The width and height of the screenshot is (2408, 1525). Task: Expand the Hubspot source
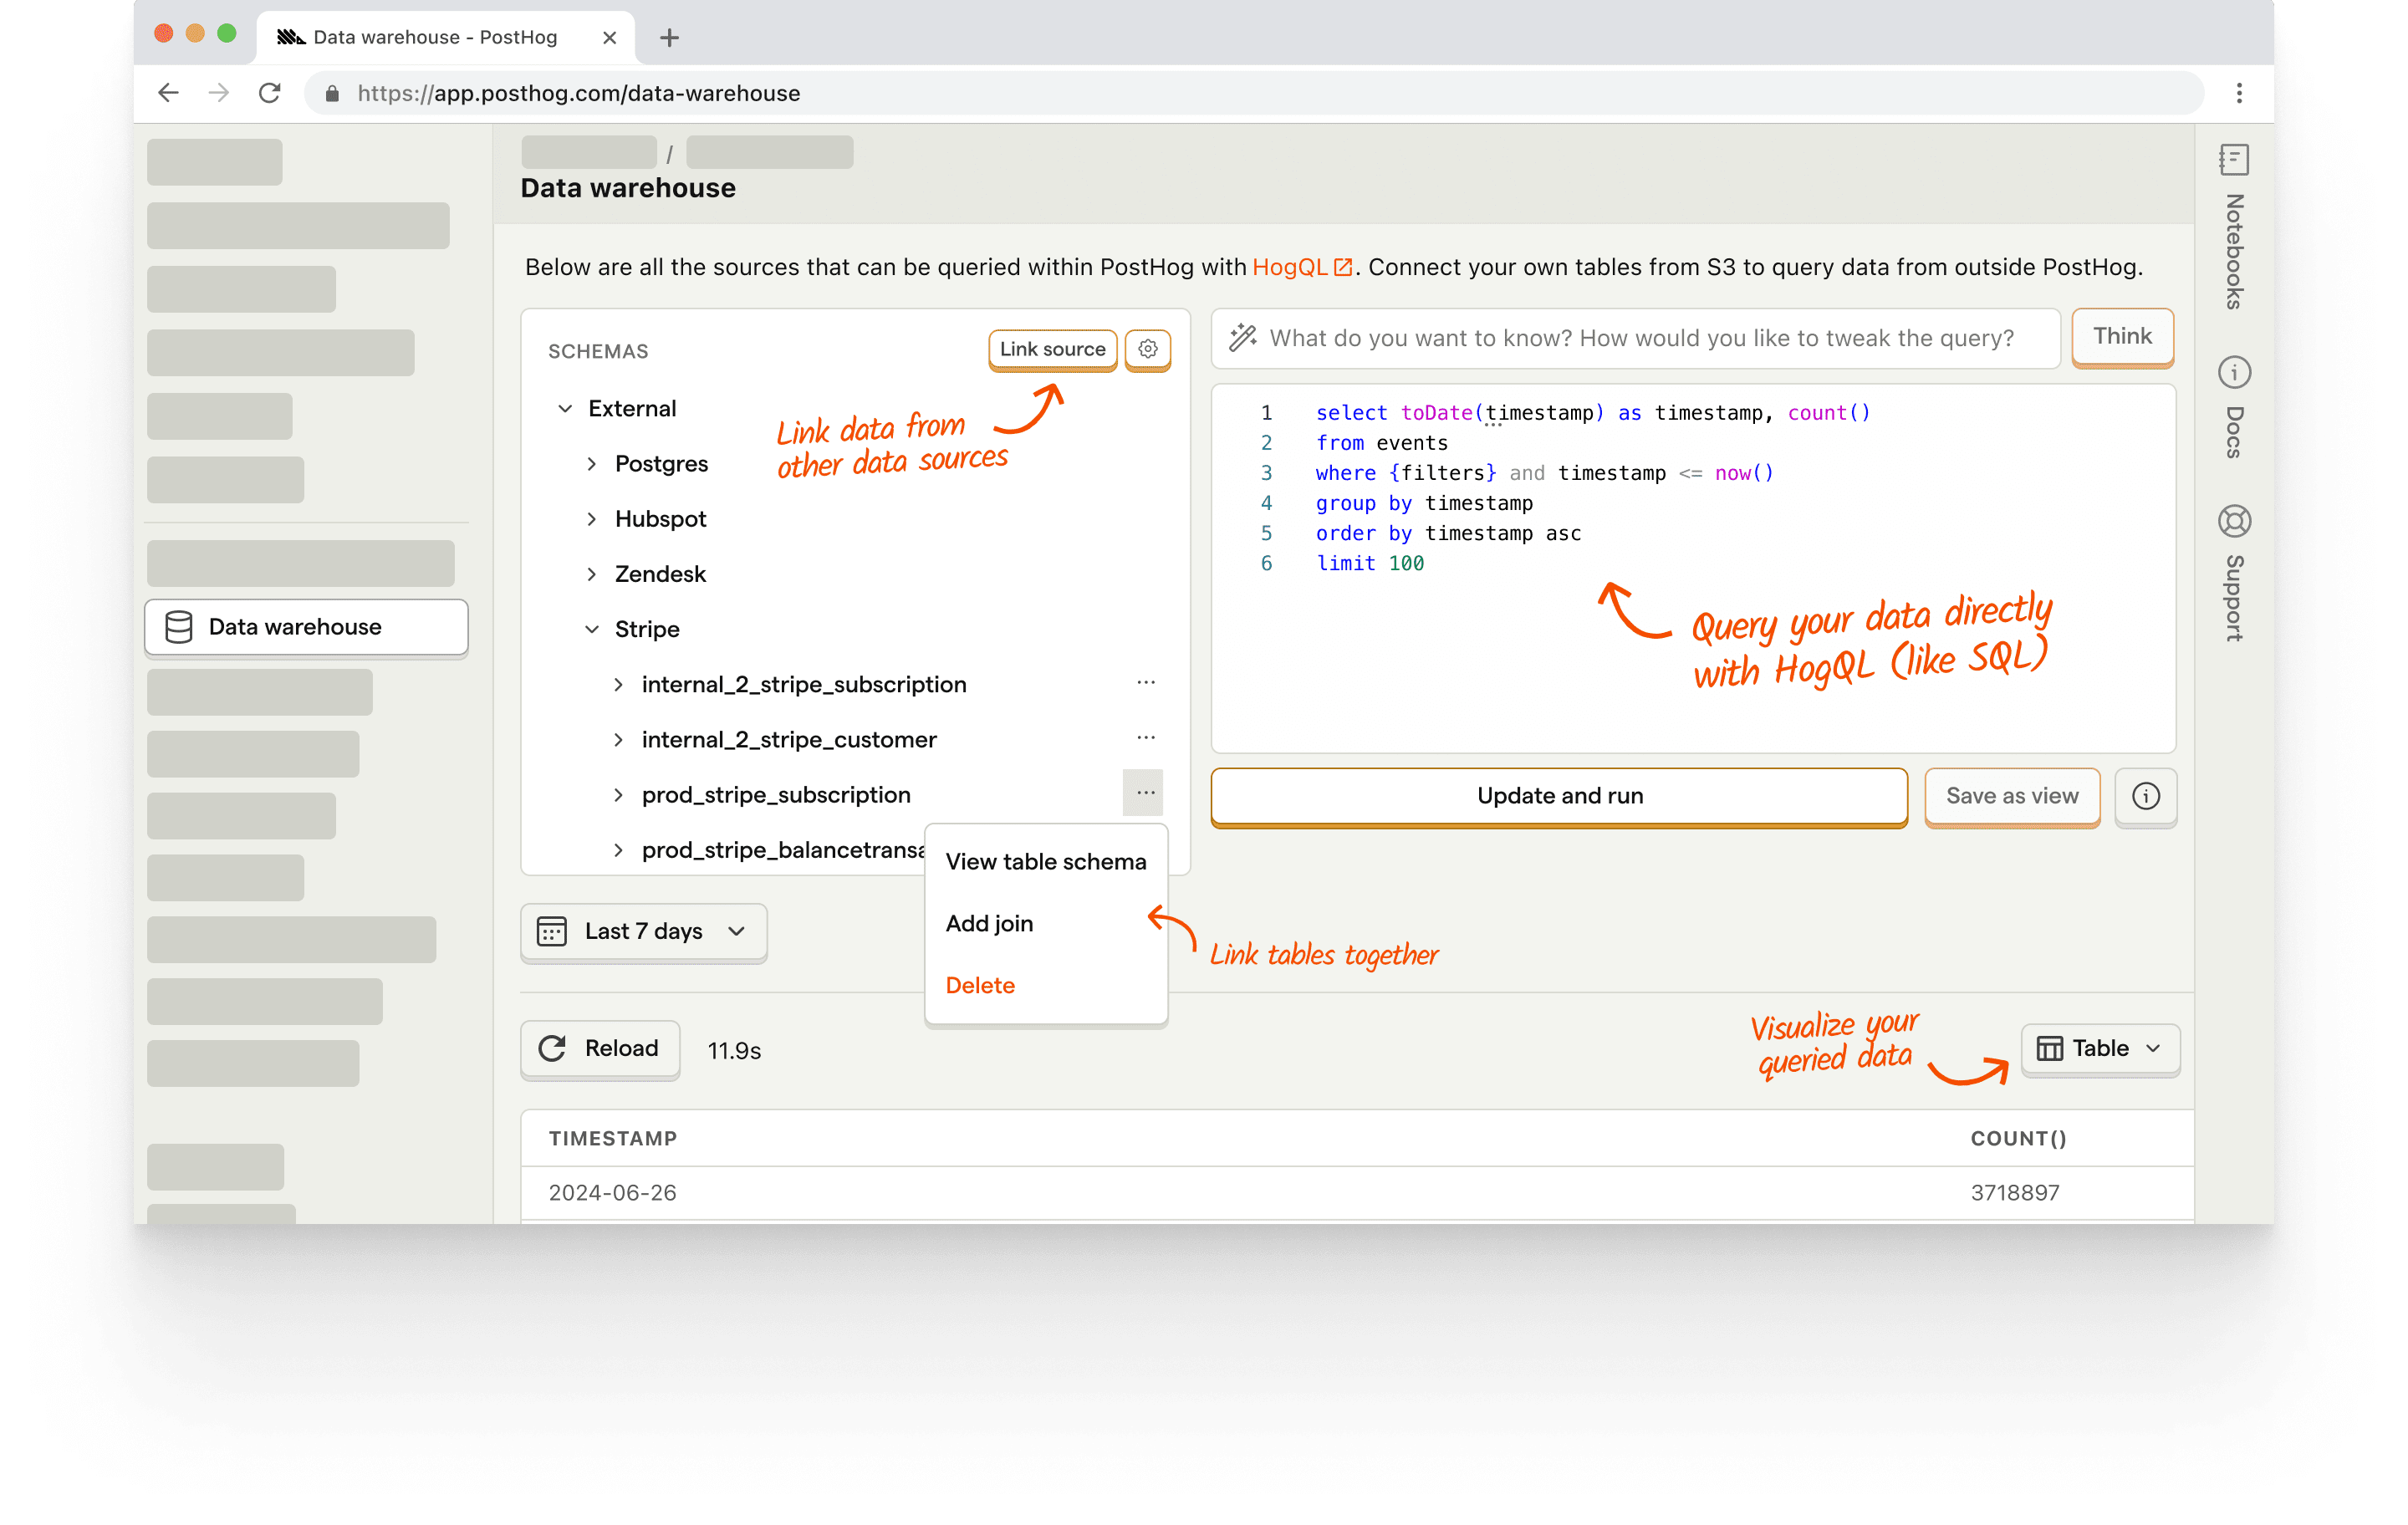[592, 519]
